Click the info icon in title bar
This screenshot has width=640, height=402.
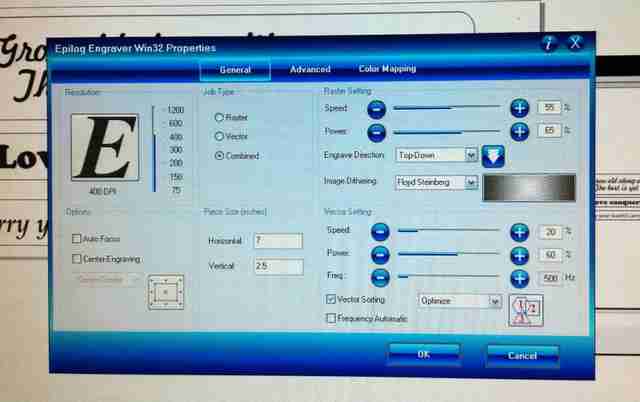click(x=549, y=42)
